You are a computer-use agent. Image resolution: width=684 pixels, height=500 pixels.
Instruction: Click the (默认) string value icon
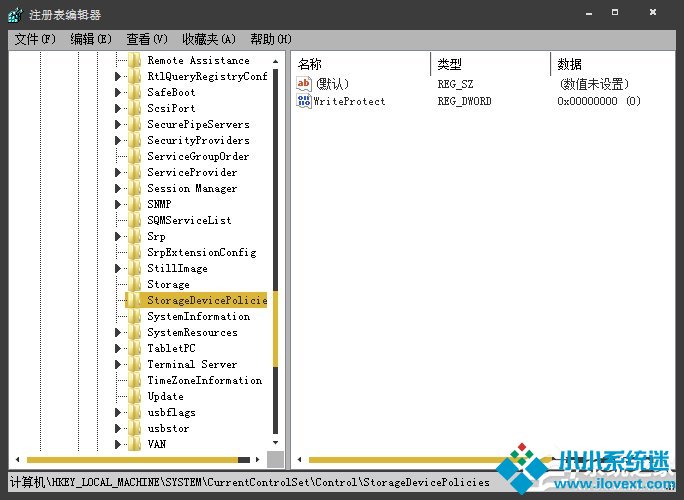tap(304, 83)
